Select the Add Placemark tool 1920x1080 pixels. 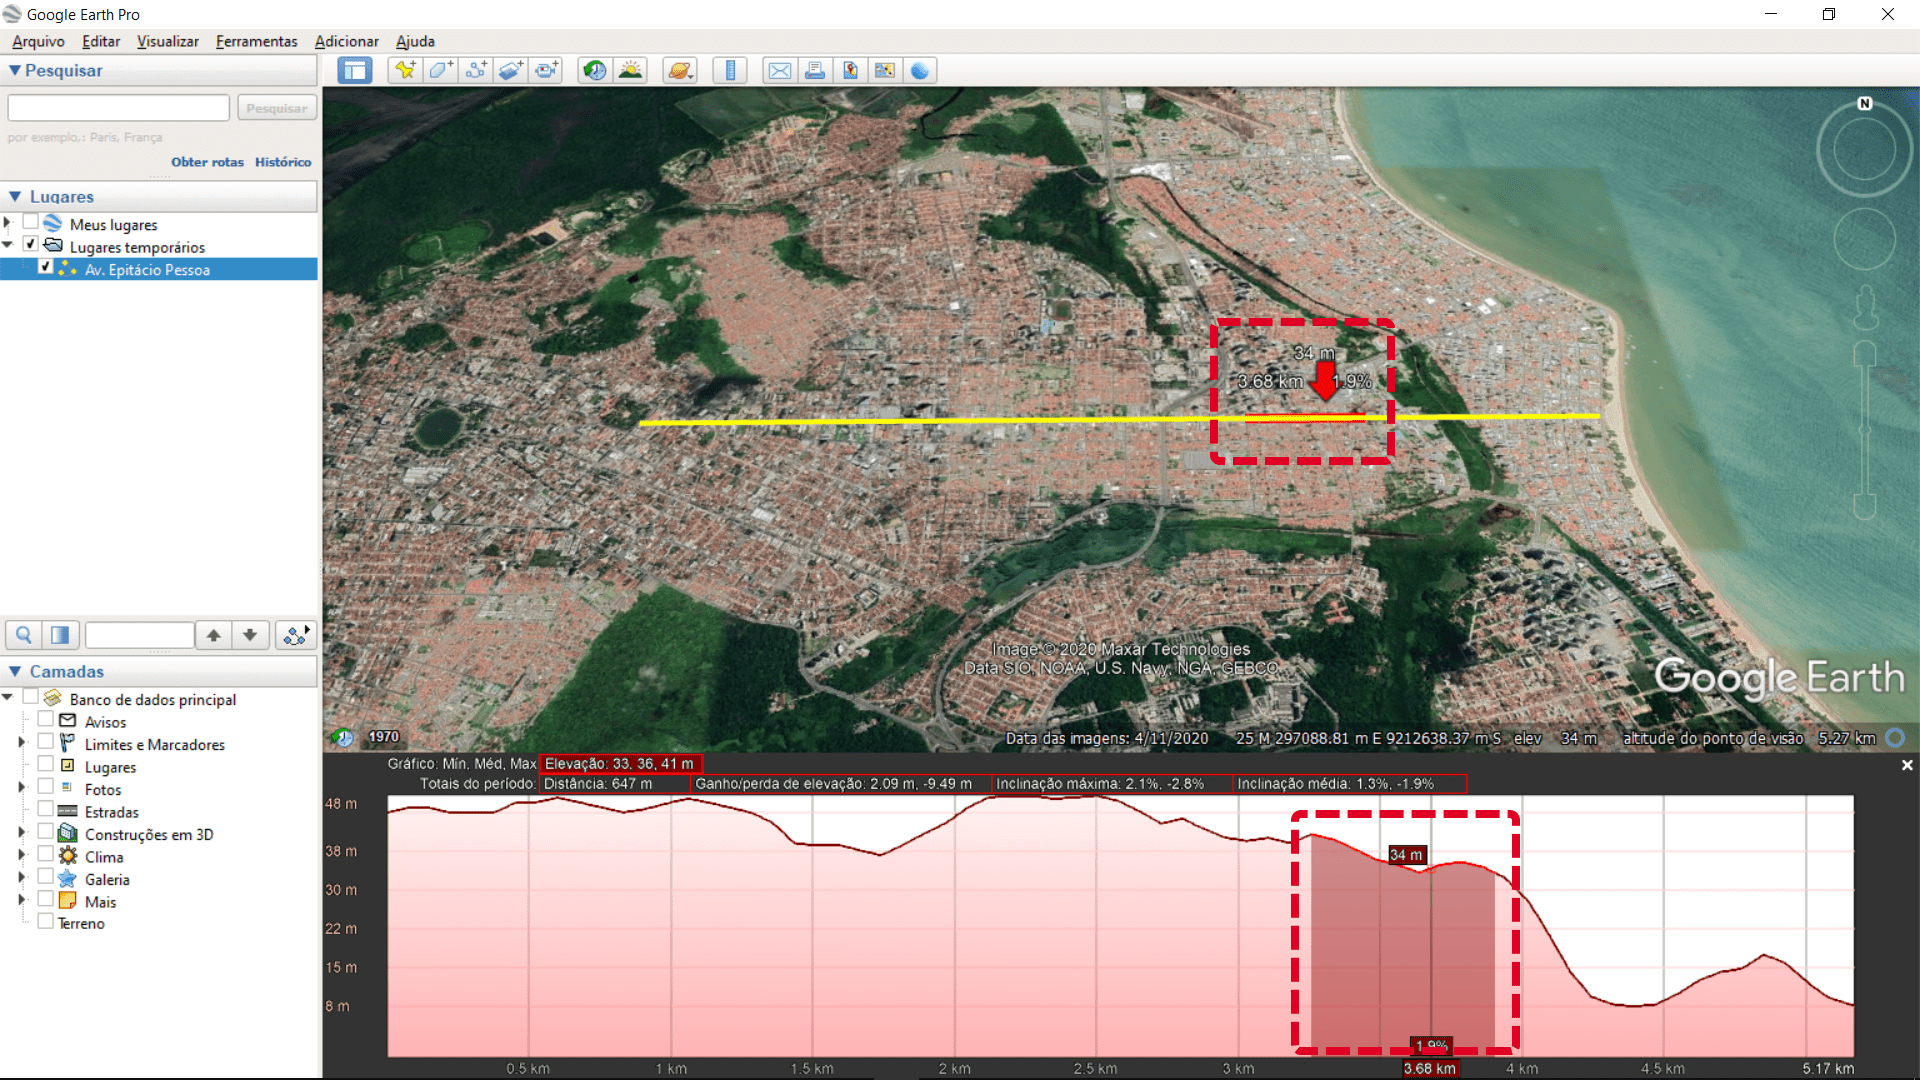(404, 70)
